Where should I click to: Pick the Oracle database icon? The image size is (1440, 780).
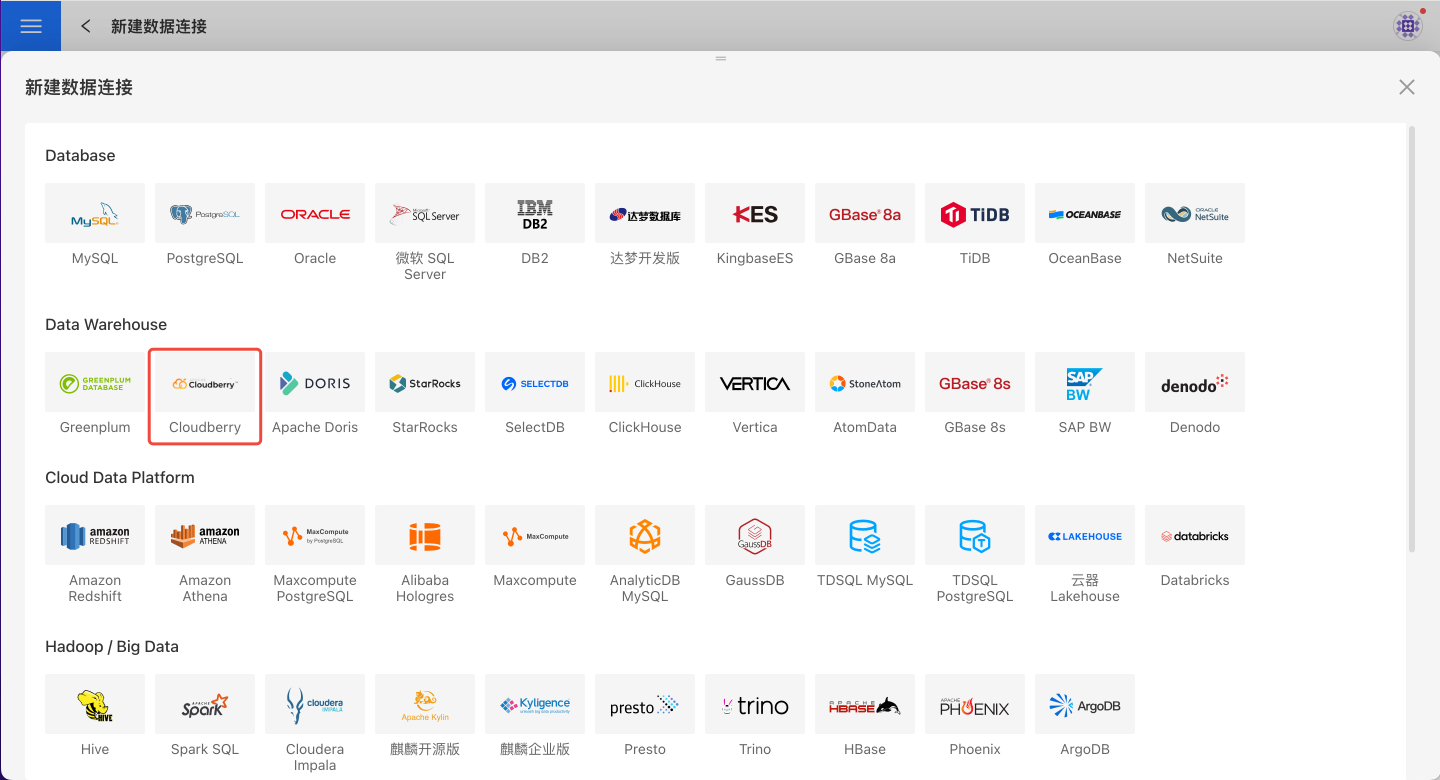click(315, 213)
